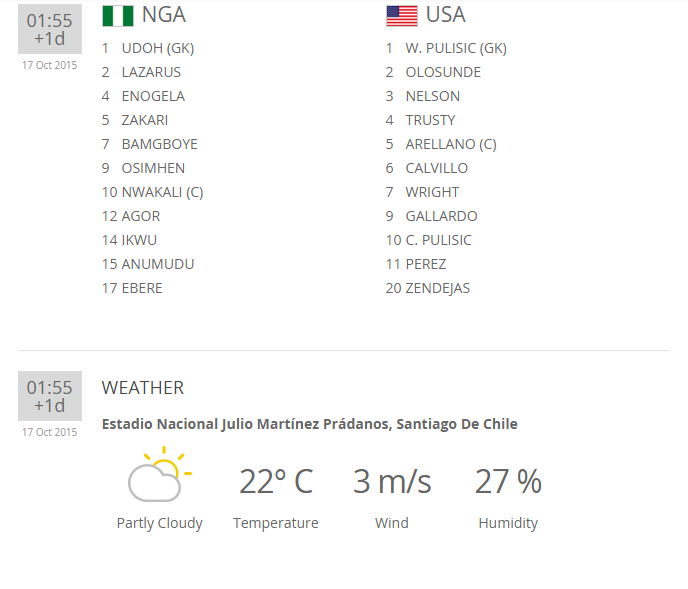This screenshot has width=688, height=589.
Task: Click player OSIMHEN in Nigeria lineup
Action: [153, 168]
